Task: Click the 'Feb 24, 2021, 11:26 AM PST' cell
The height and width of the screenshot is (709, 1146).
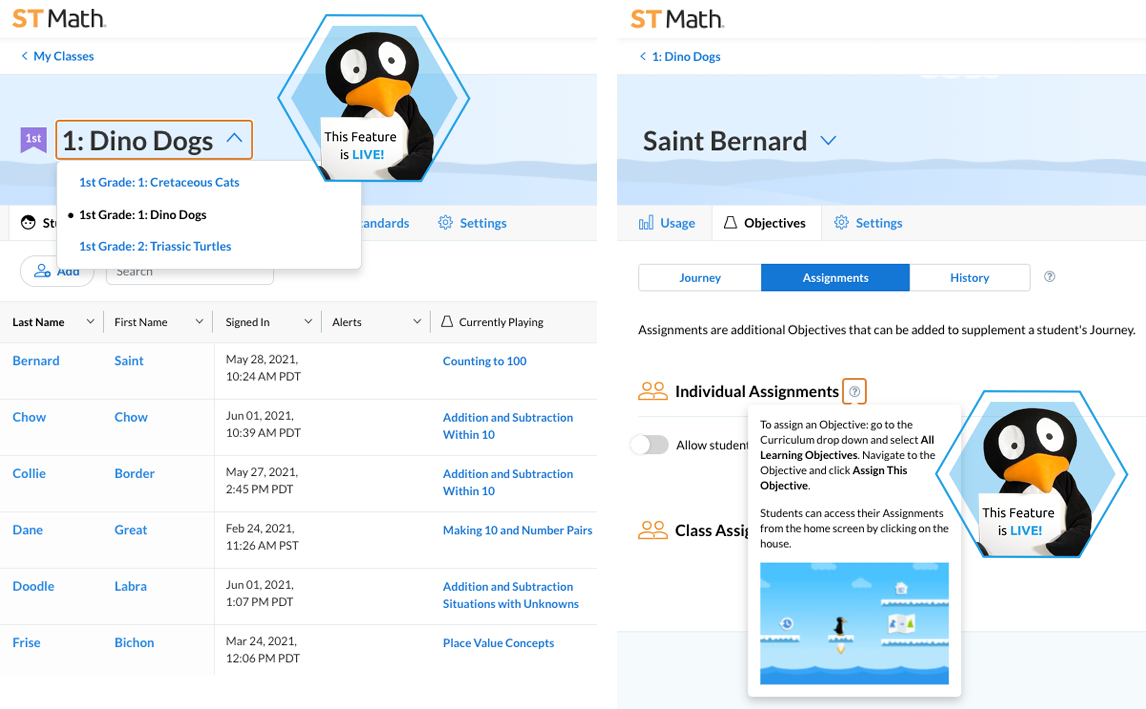Action: 262,537
